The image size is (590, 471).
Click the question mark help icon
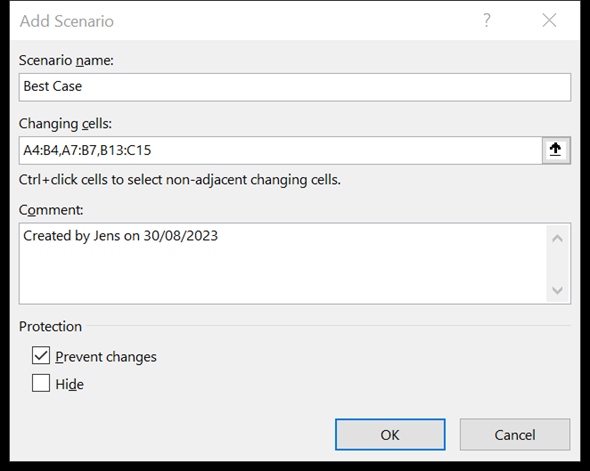pos(487,20)
